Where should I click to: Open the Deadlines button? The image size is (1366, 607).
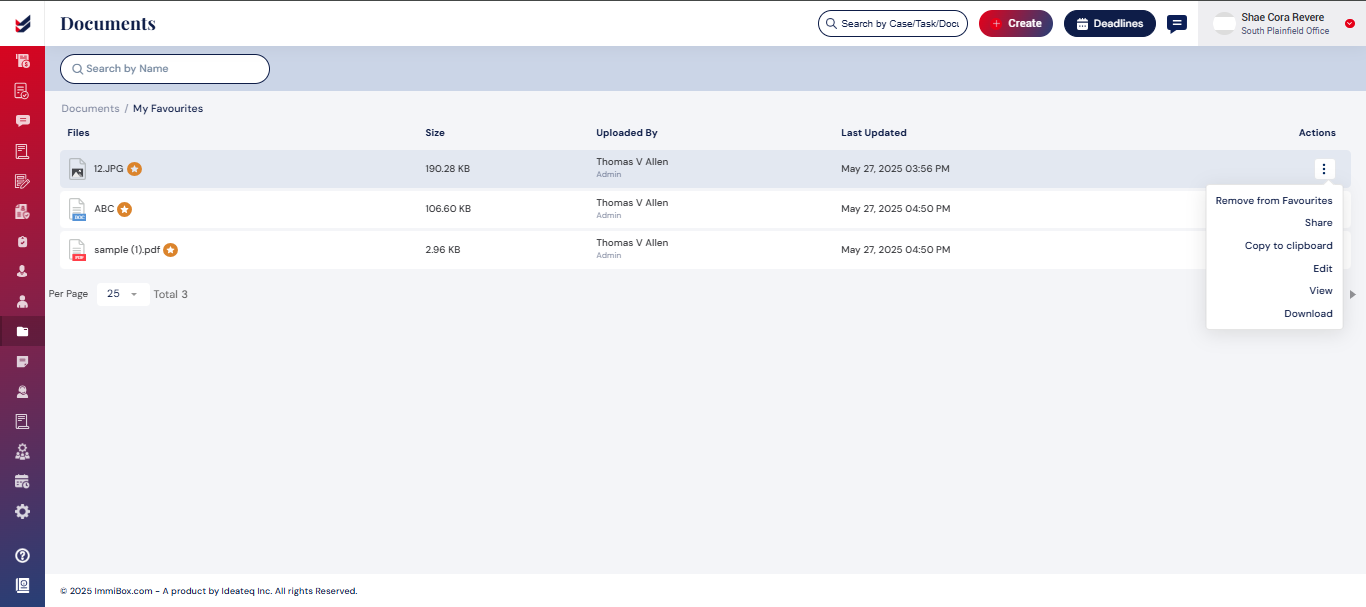pos(1110,23)
